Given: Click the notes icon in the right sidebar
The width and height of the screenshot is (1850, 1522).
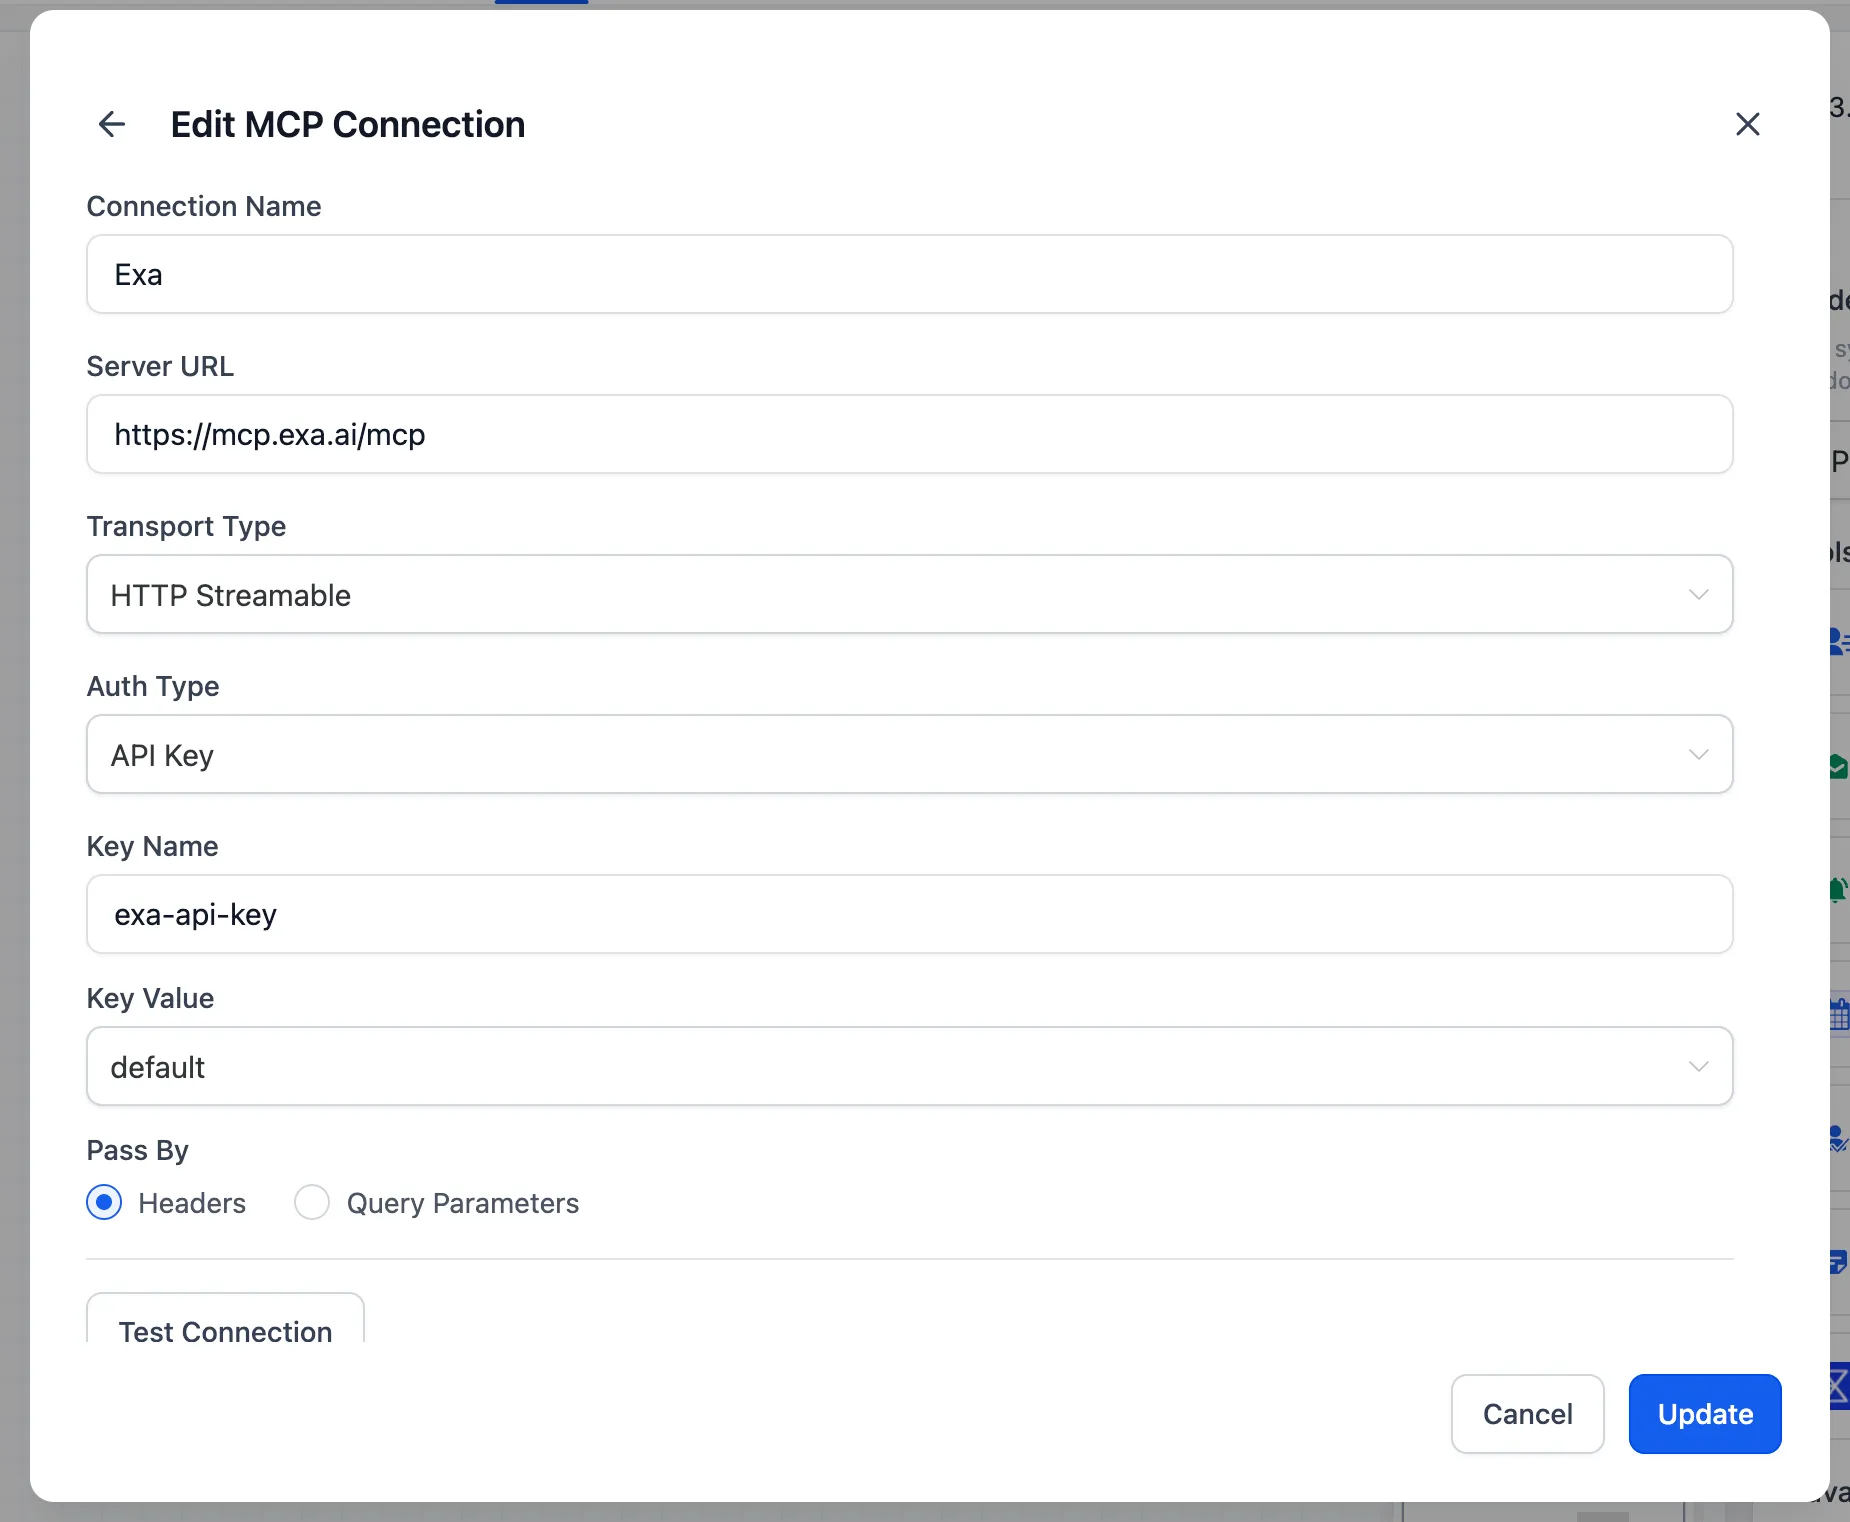Looking at the screenshot, I should 1838,1263.
